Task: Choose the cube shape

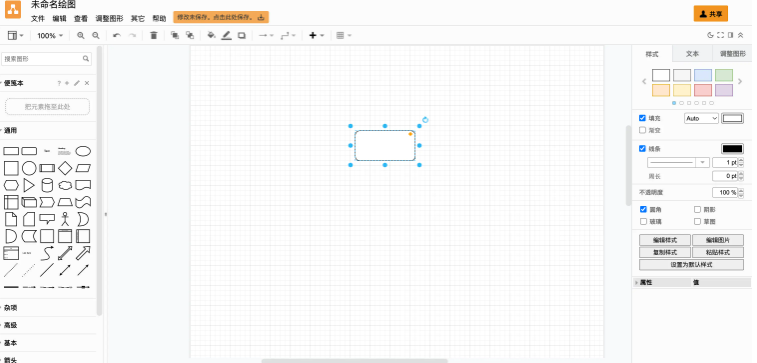Action: (29, 202)
